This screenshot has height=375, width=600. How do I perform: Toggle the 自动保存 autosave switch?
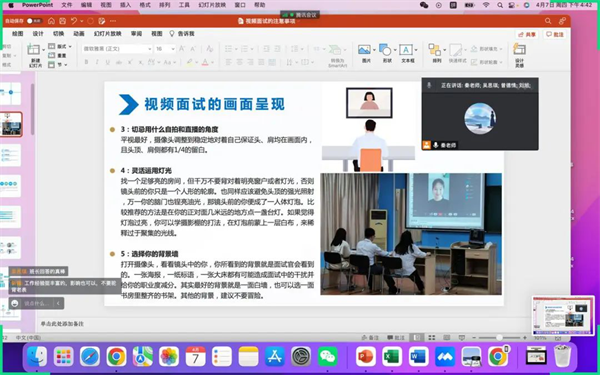coord(34,21)
